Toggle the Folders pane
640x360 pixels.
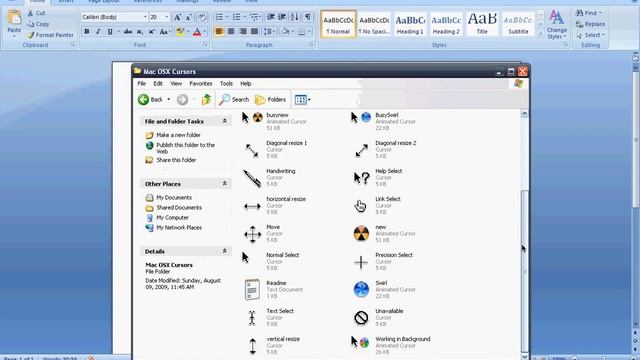[x=270, y=99]
